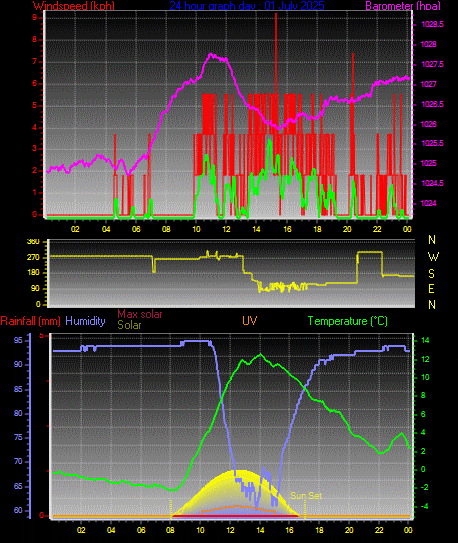Click the S compass direction label
The width and height of the screenshot is (458, 543).
click(x=431, y=274)
